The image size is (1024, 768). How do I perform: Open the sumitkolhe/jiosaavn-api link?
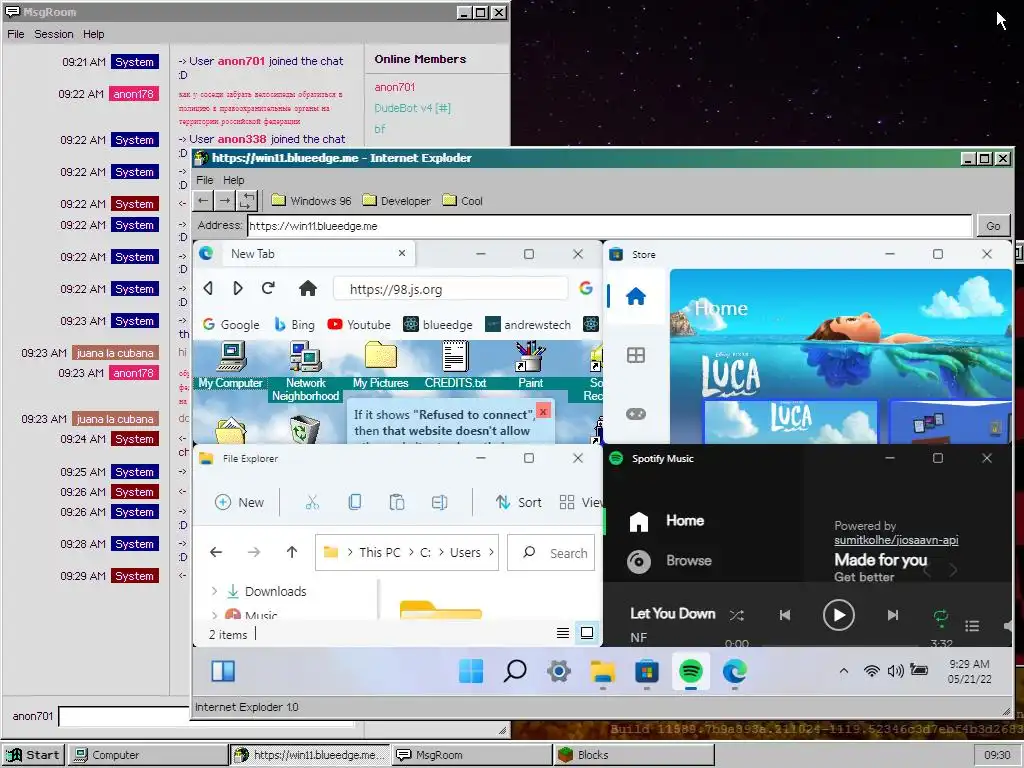(896, 540)
